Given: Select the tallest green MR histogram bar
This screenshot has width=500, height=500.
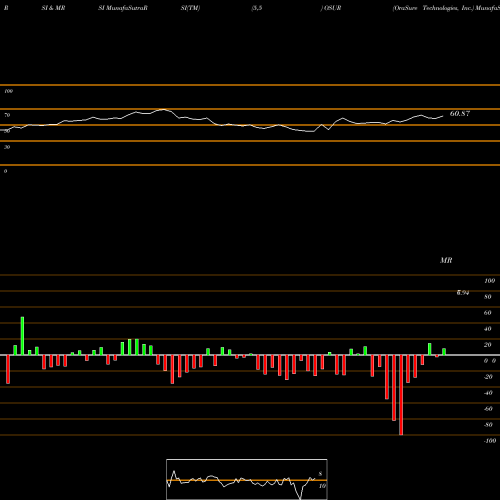Looking at the screenshot, I should pyautogui.click(x=22, y=336).
